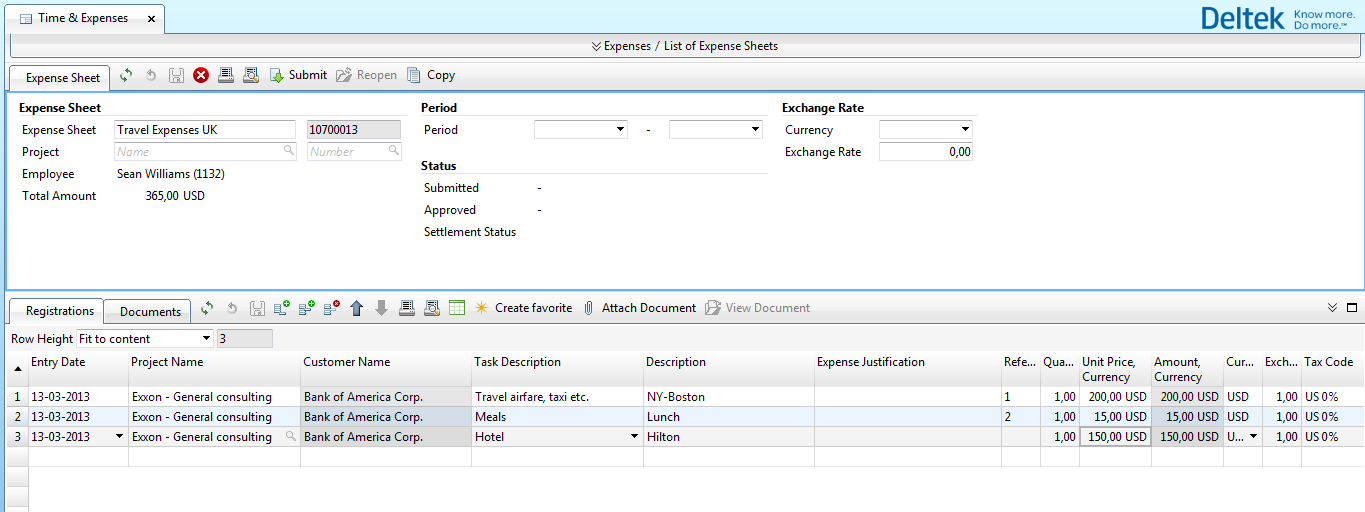Collapse the Registrations panel with double chevron
The height and width of the screenshot is (512, 1365).
coord(1332,308)
